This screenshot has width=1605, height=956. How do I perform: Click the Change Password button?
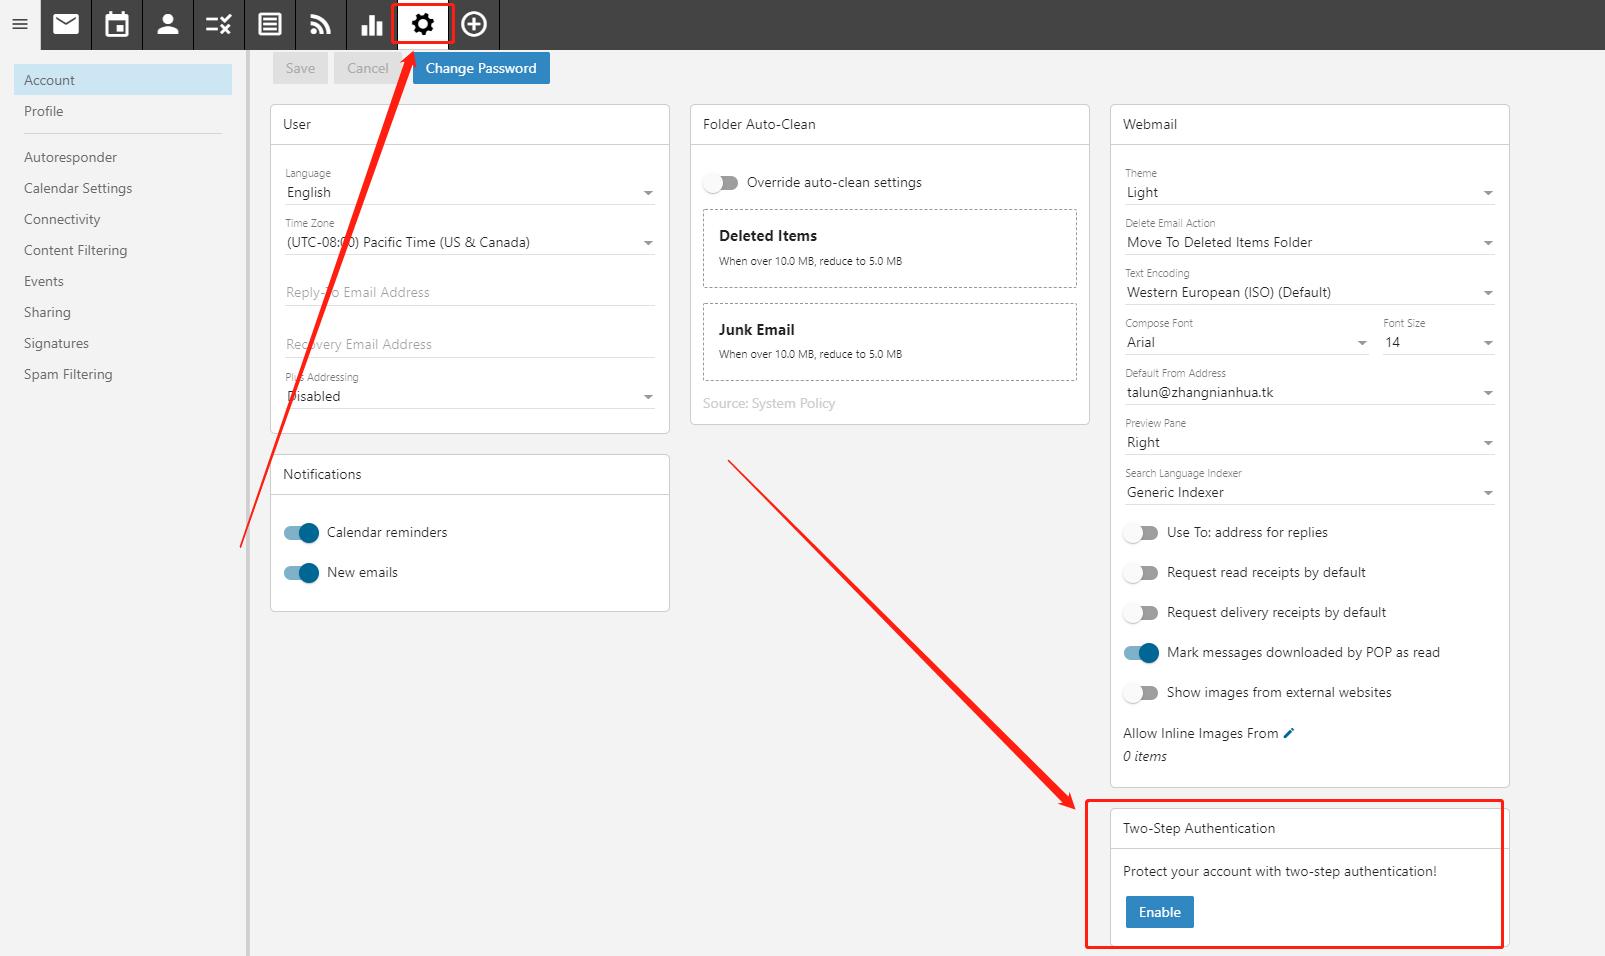click(x=481, y=68)
